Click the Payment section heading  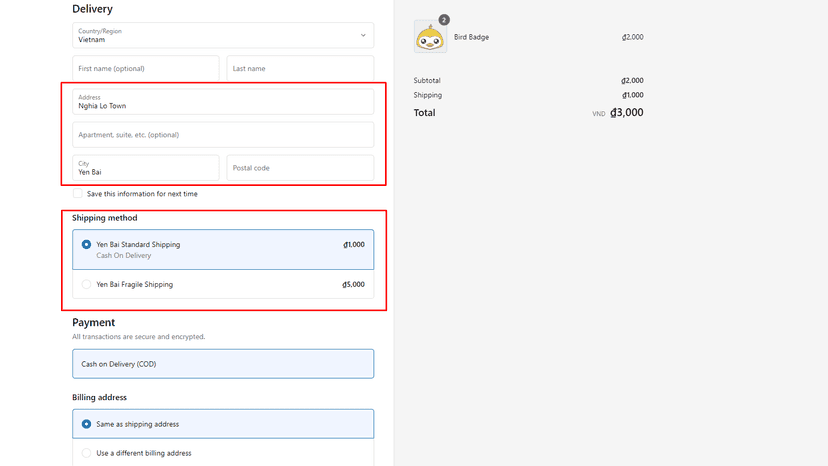click(x=93, y=322)
